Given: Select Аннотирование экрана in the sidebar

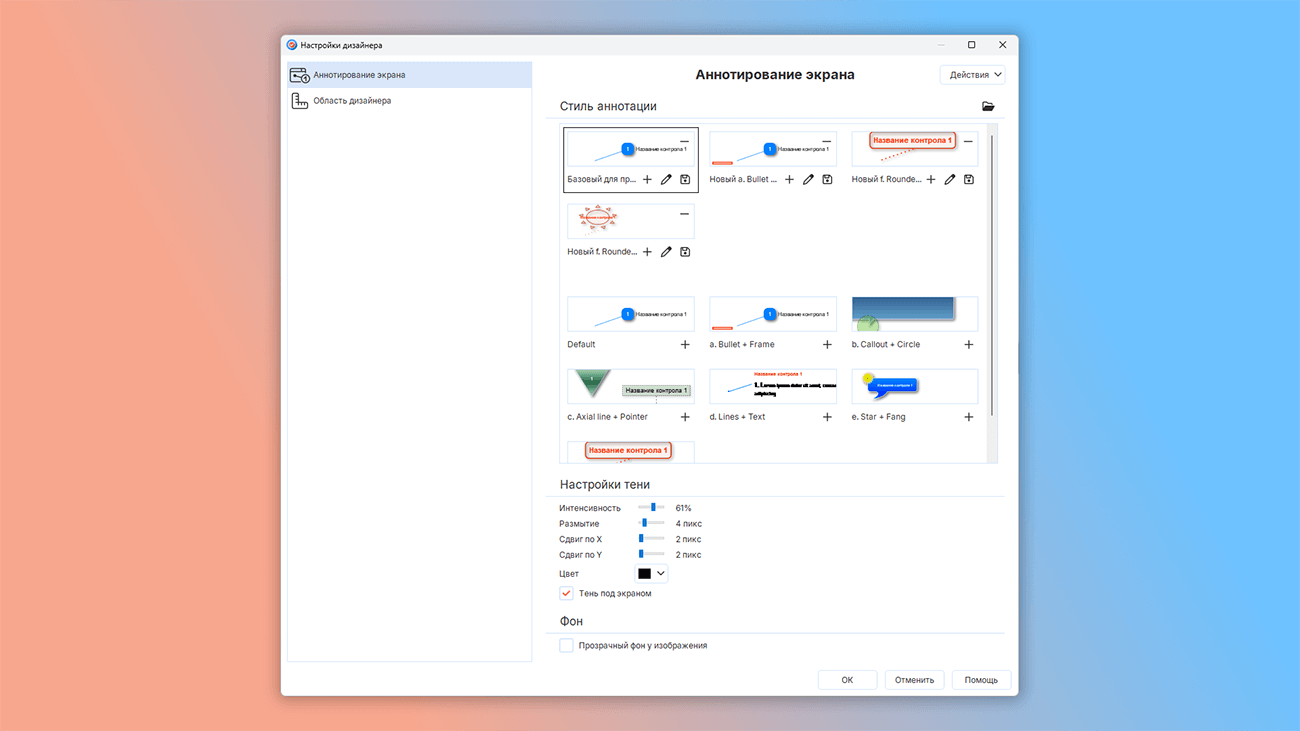Looking at the screenshot, I should pos(359,75).
